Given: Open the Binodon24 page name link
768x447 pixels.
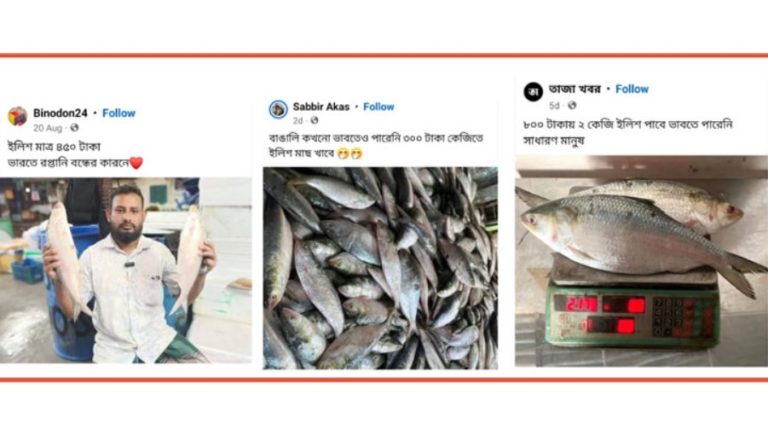Looking at the screenshot, I should coord(60,113).
